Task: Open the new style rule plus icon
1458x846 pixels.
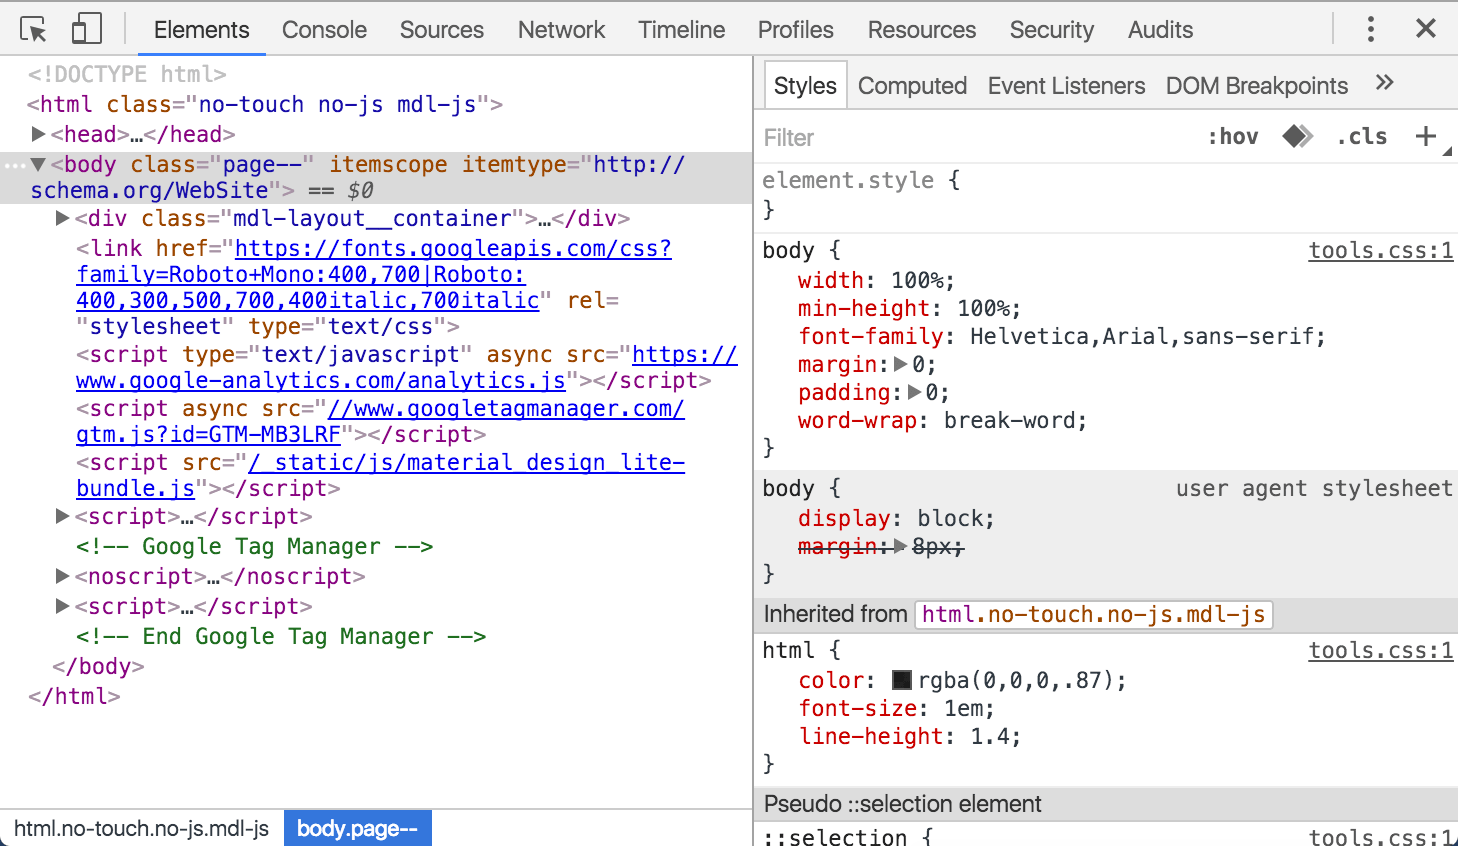Action: point(1424,136)
